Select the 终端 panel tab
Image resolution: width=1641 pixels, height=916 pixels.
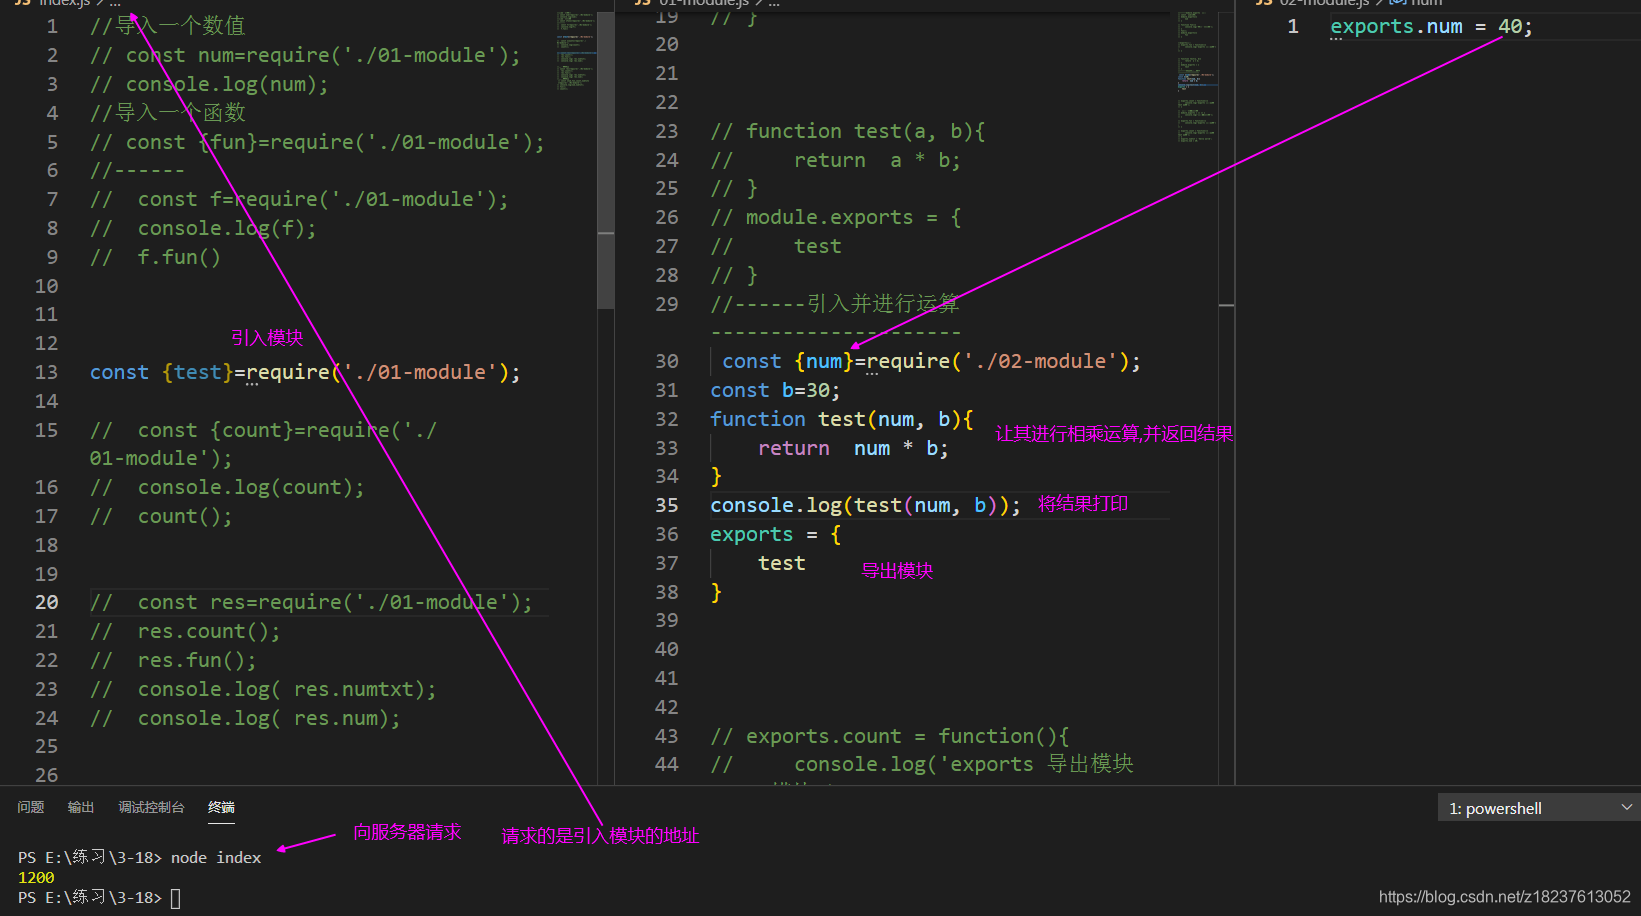click(x=221, y=807)
